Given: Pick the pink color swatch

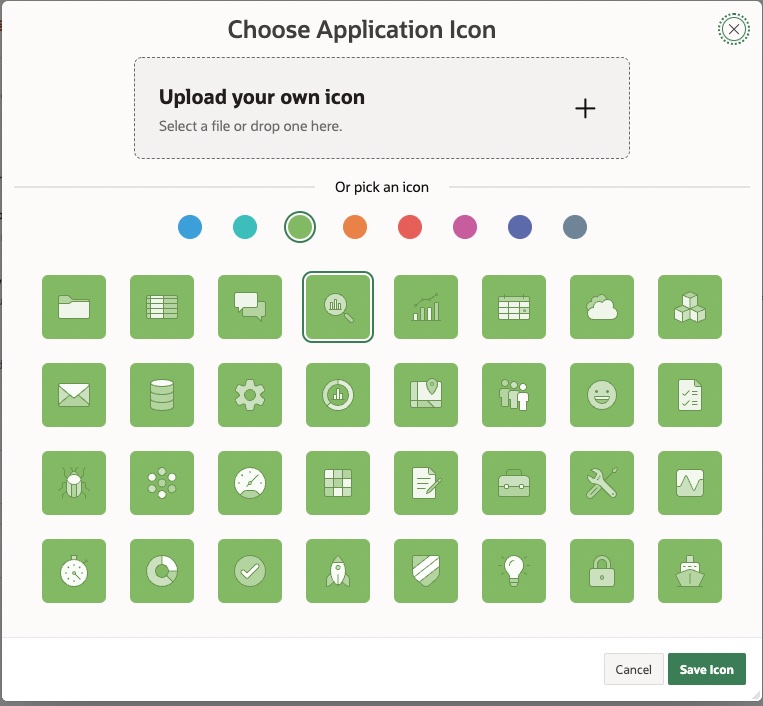Looking at the screenshot, I should 465,227.
